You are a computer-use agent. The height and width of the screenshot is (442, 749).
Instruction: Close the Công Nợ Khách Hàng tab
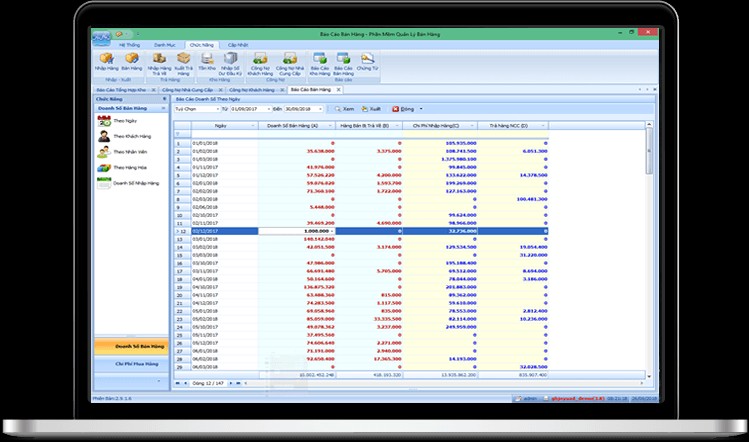pyautogui.click(x=282, y=90)
